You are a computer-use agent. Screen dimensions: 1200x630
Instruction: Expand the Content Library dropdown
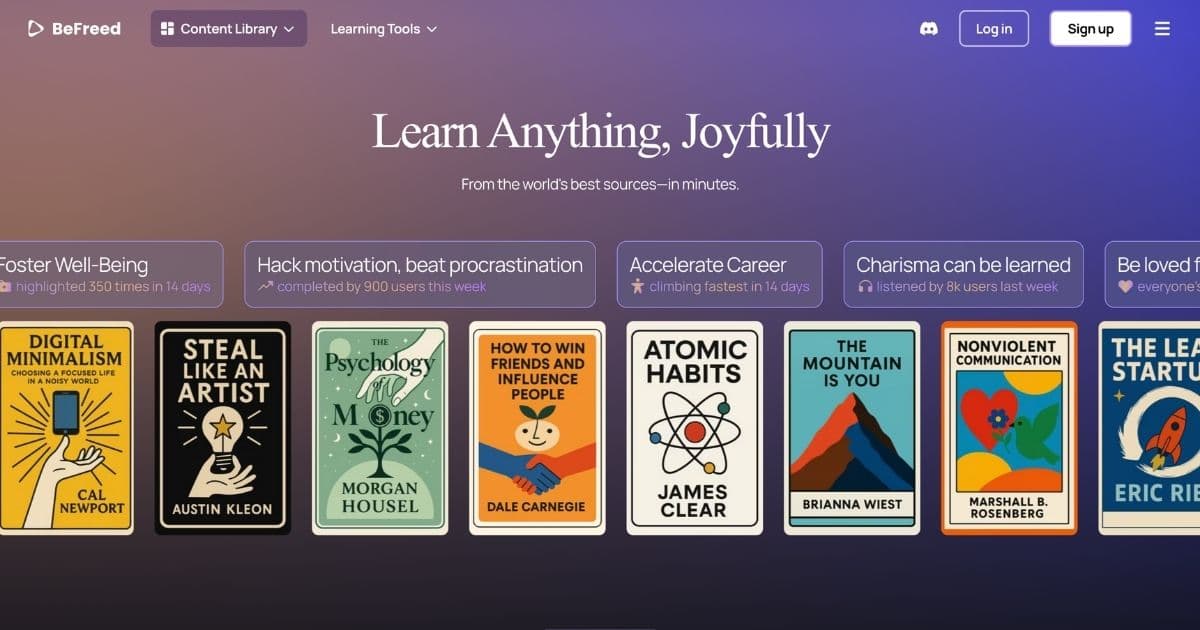pos(229,29)
